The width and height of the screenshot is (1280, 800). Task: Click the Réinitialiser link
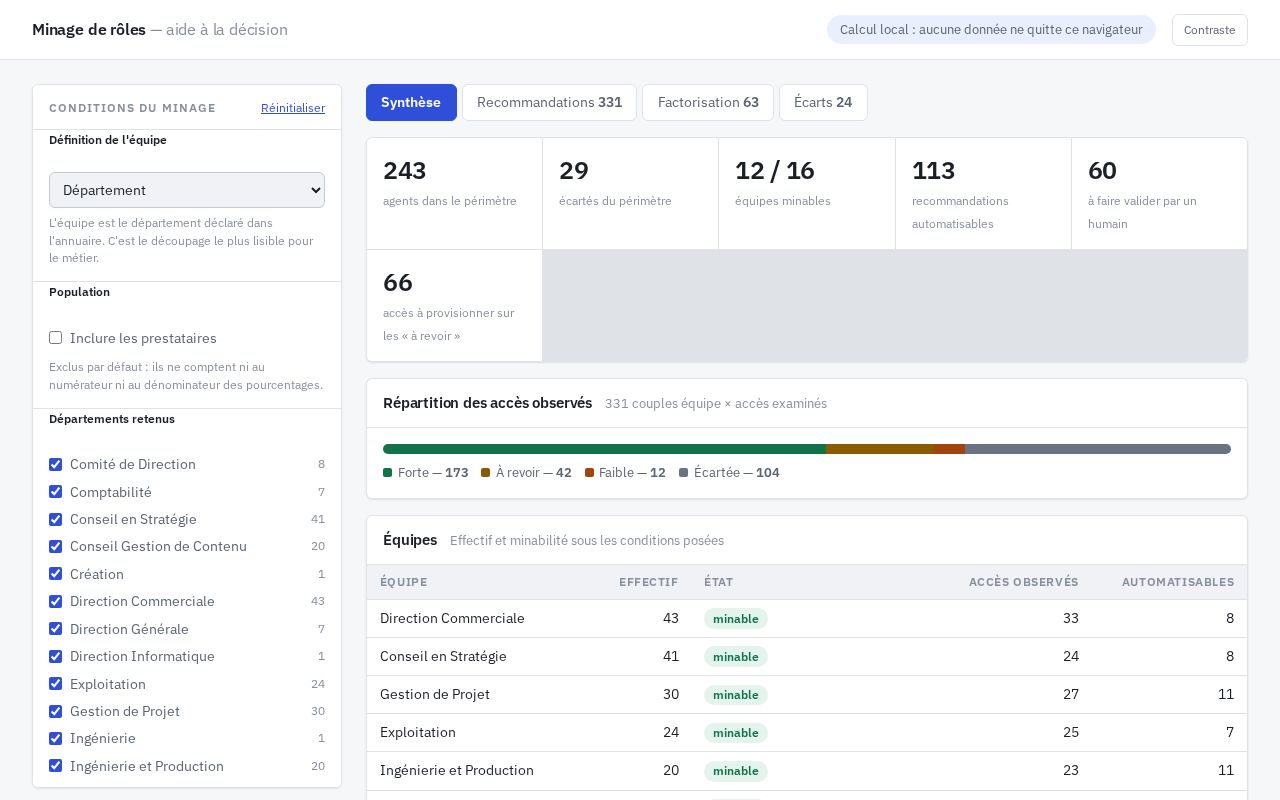coord(293,108)
